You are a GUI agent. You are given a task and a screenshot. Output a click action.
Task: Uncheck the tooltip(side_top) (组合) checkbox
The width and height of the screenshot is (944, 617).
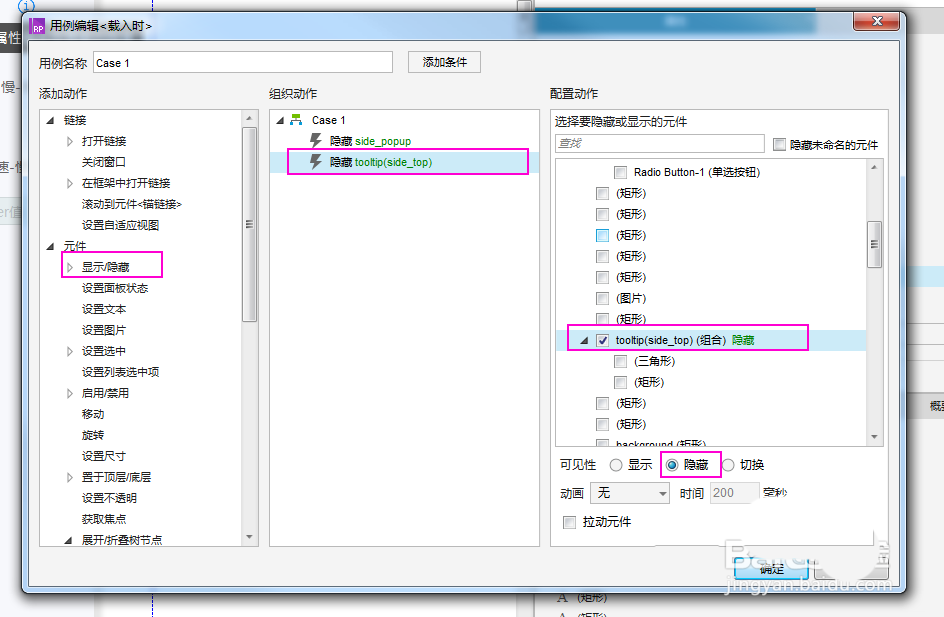[602, 338]
